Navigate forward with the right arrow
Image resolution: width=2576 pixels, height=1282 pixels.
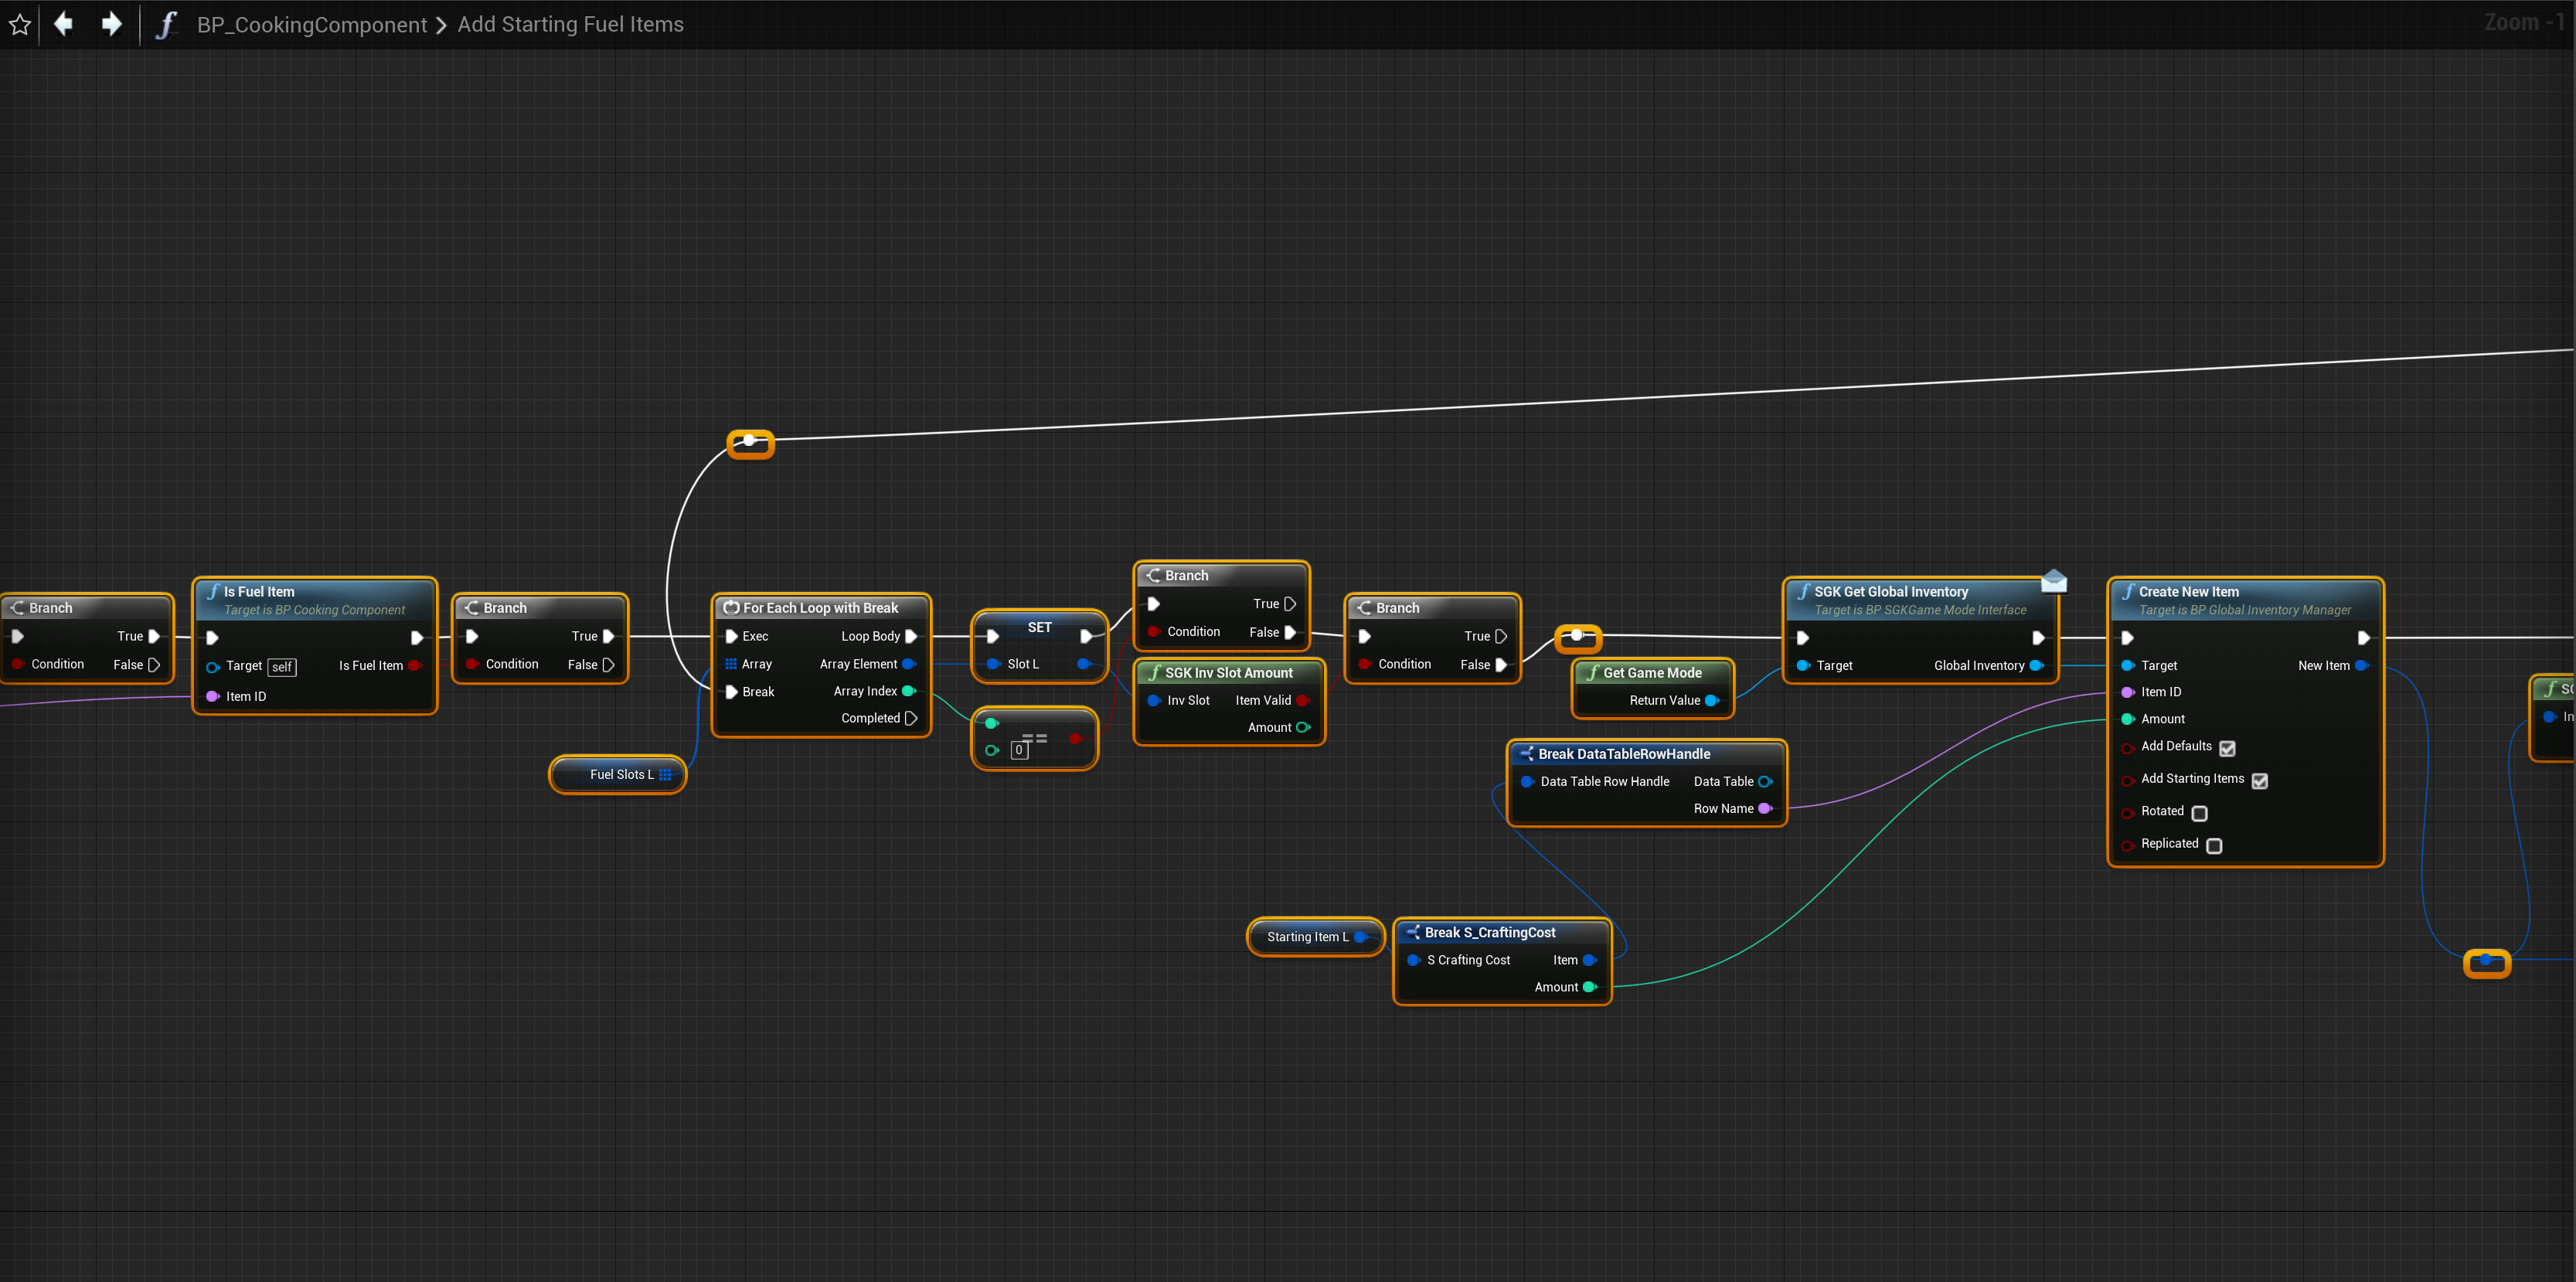tap(111, 24)
